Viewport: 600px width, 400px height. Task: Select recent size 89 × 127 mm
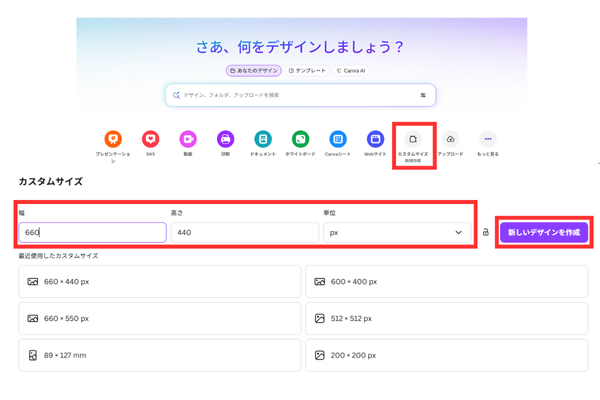click(160, 355)
